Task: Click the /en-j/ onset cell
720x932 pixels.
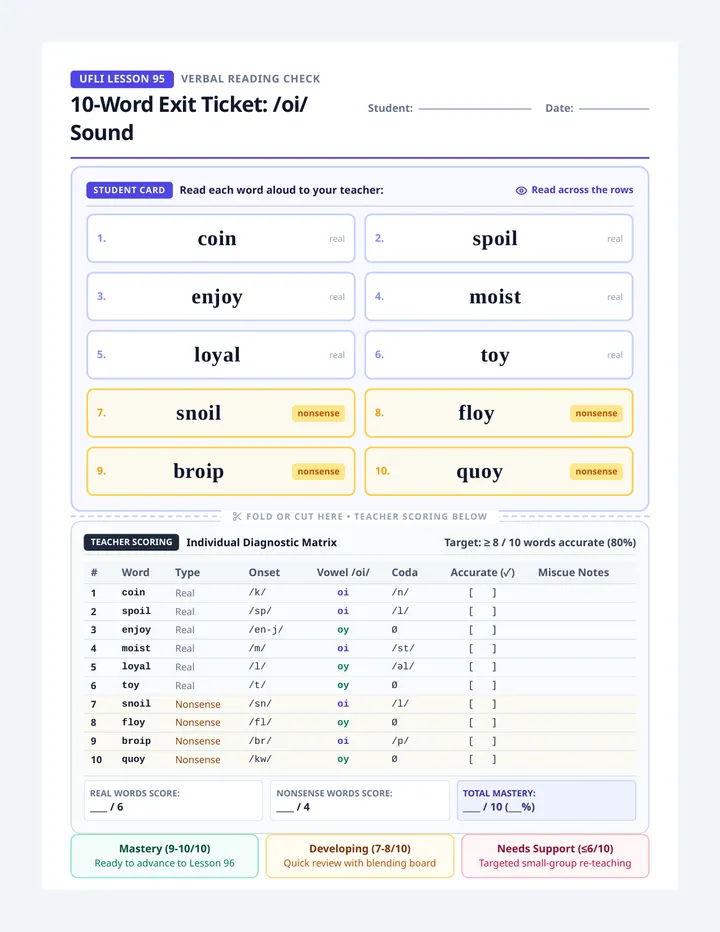Action: (266, 629)
